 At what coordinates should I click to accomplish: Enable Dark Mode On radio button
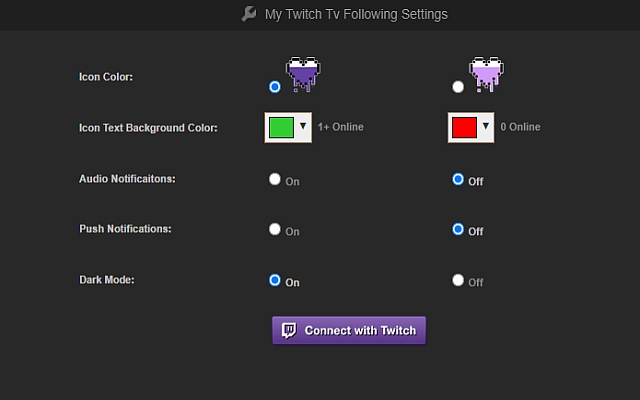(x=275, y=280)
